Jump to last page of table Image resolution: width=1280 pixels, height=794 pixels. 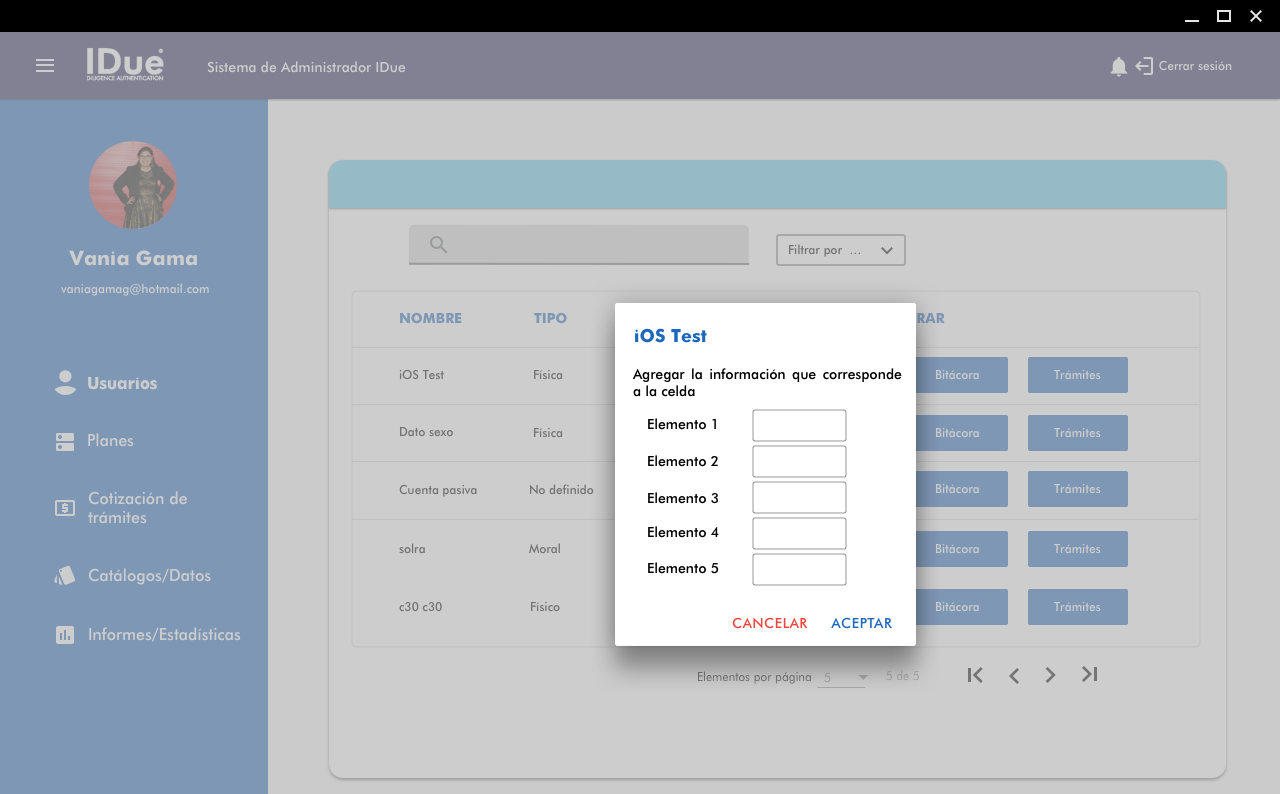(1090, 675)
